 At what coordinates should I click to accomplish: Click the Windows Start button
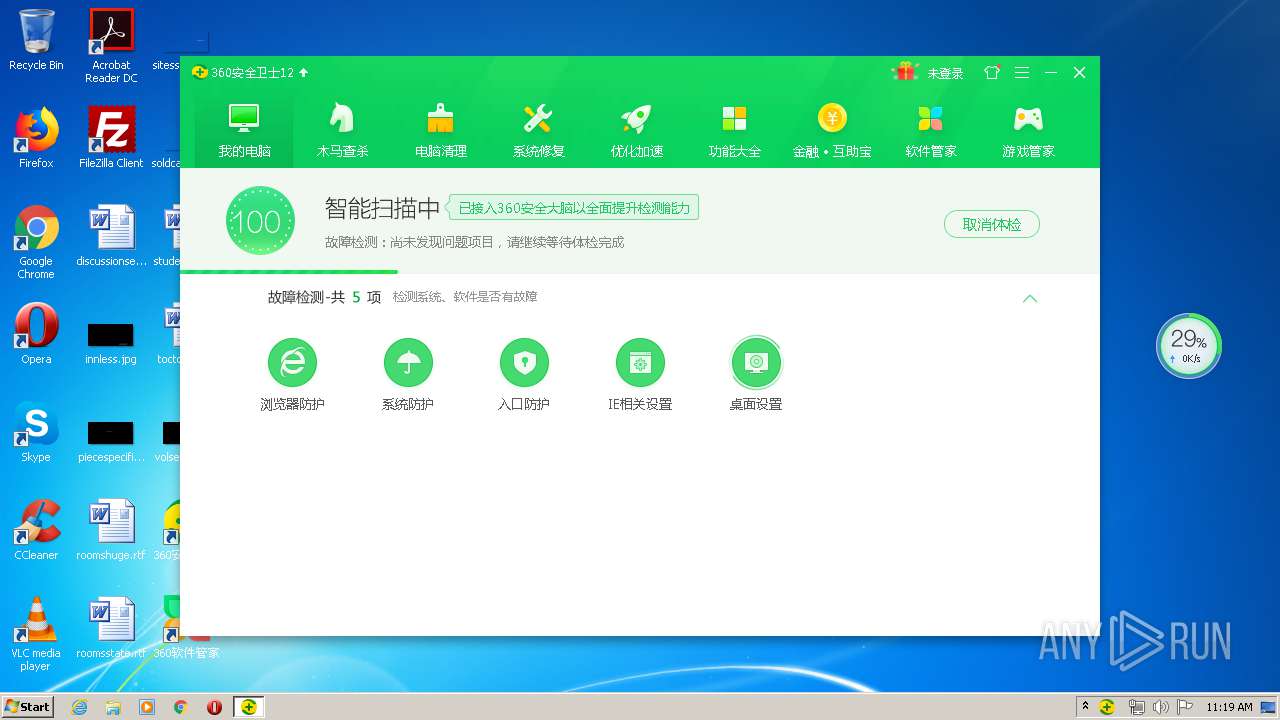coord(27,707)
